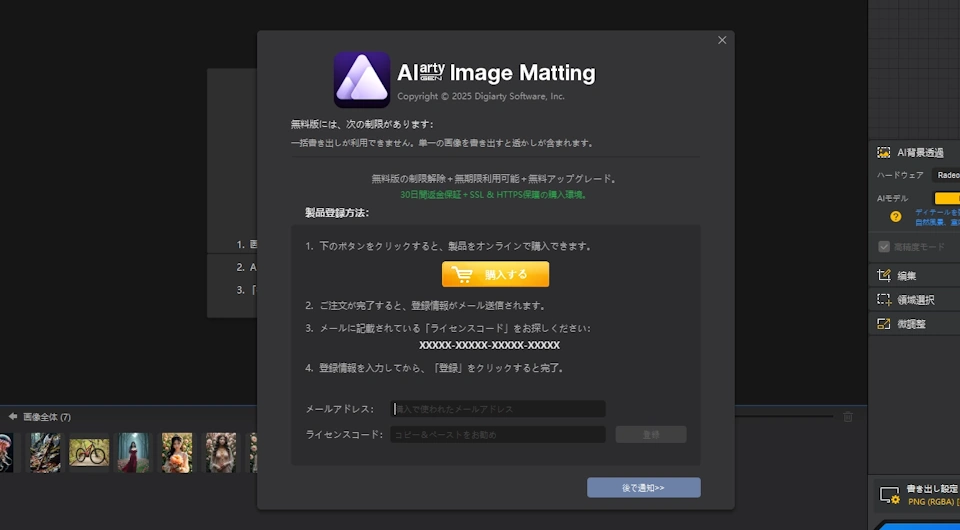Select the woman holding orange bouquet thumbnail
The width and height of the screenshot is (960, 530).
177,453
